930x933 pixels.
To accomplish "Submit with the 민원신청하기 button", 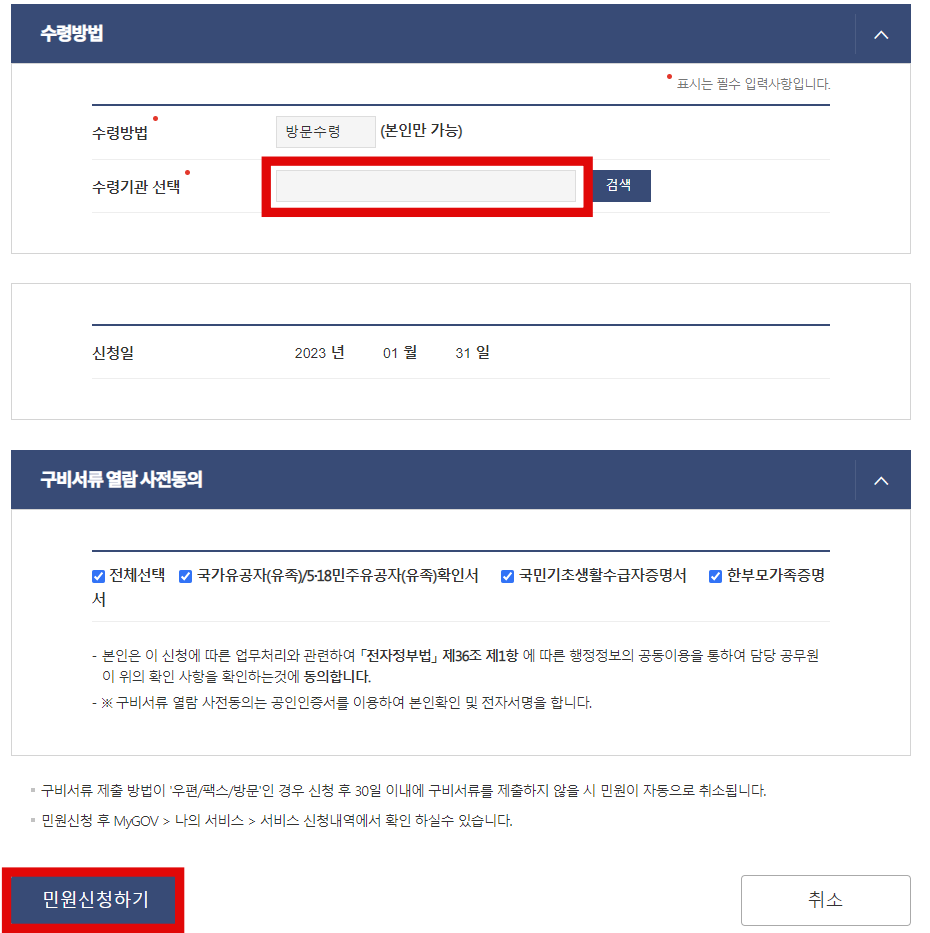I will [x=95, y=899].
